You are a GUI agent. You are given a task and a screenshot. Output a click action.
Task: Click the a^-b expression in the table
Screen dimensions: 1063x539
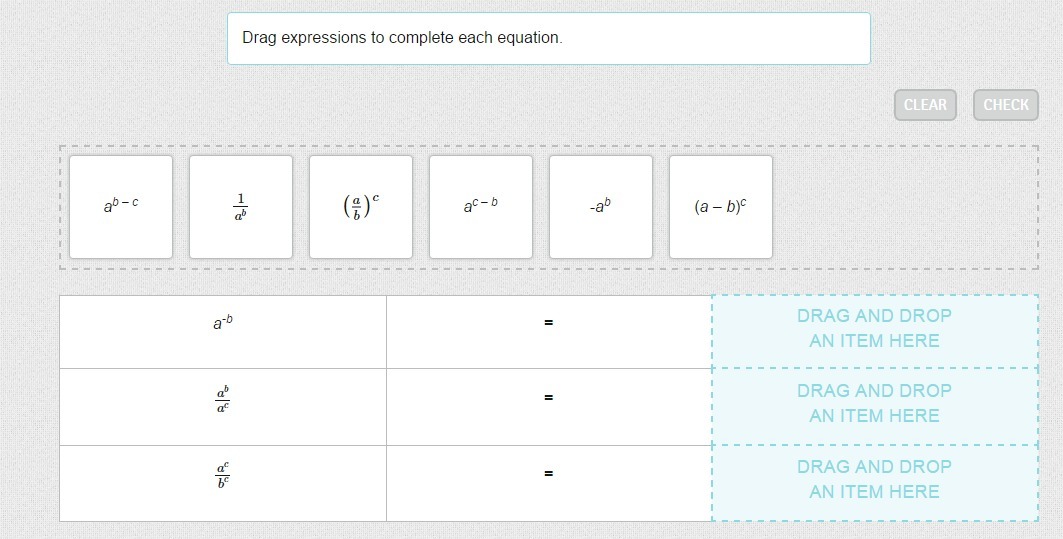click(x=223, y=323)
